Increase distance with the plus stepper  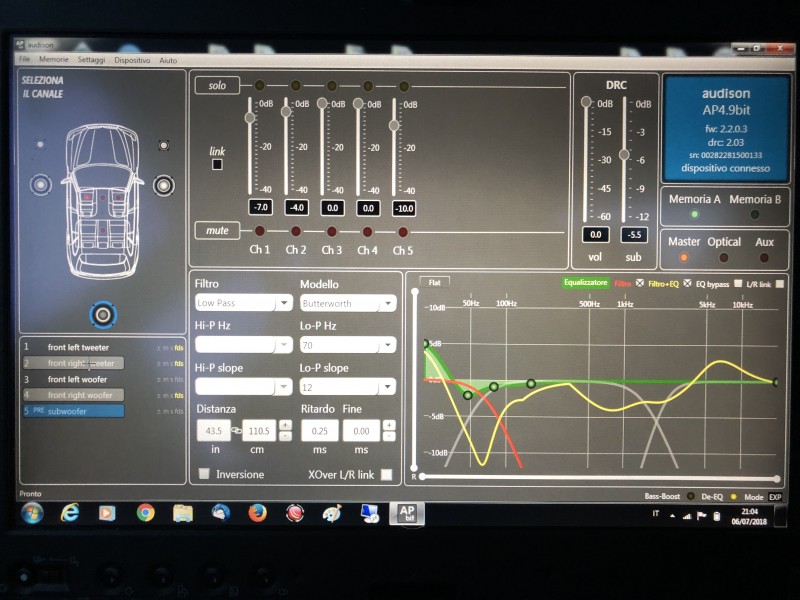(286, 424)
